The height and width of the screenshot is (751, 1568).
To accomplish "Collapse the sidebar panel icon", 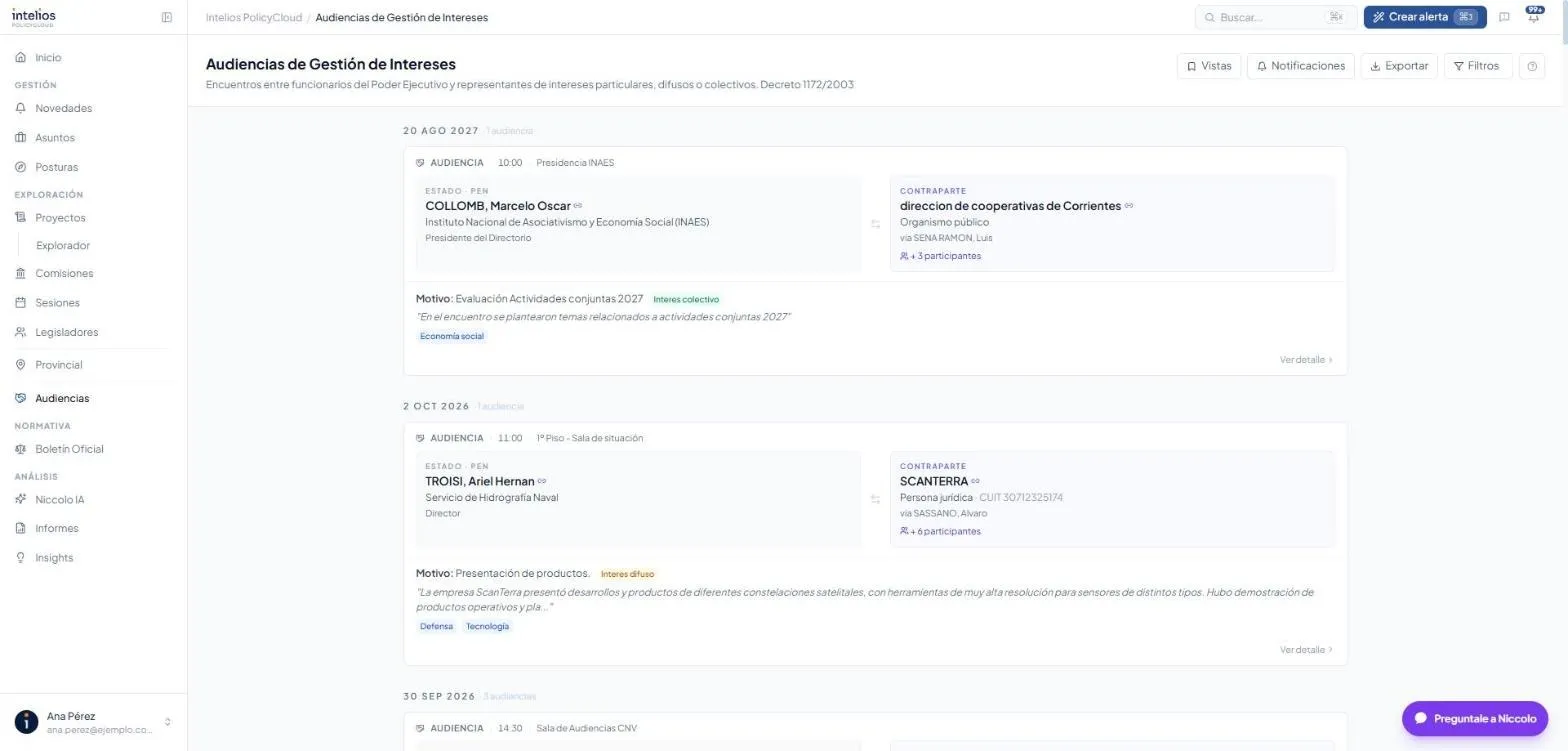I will point(167,17).
